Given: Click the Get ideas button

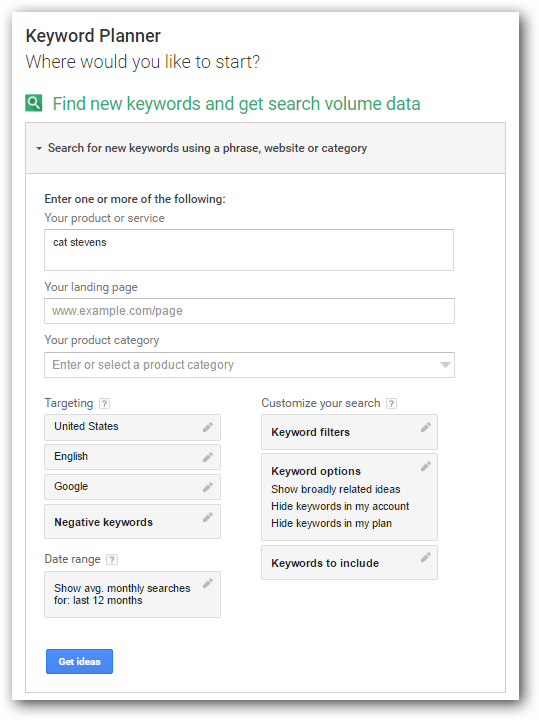Looking at the screenshot, I should [x=79, y=662].
